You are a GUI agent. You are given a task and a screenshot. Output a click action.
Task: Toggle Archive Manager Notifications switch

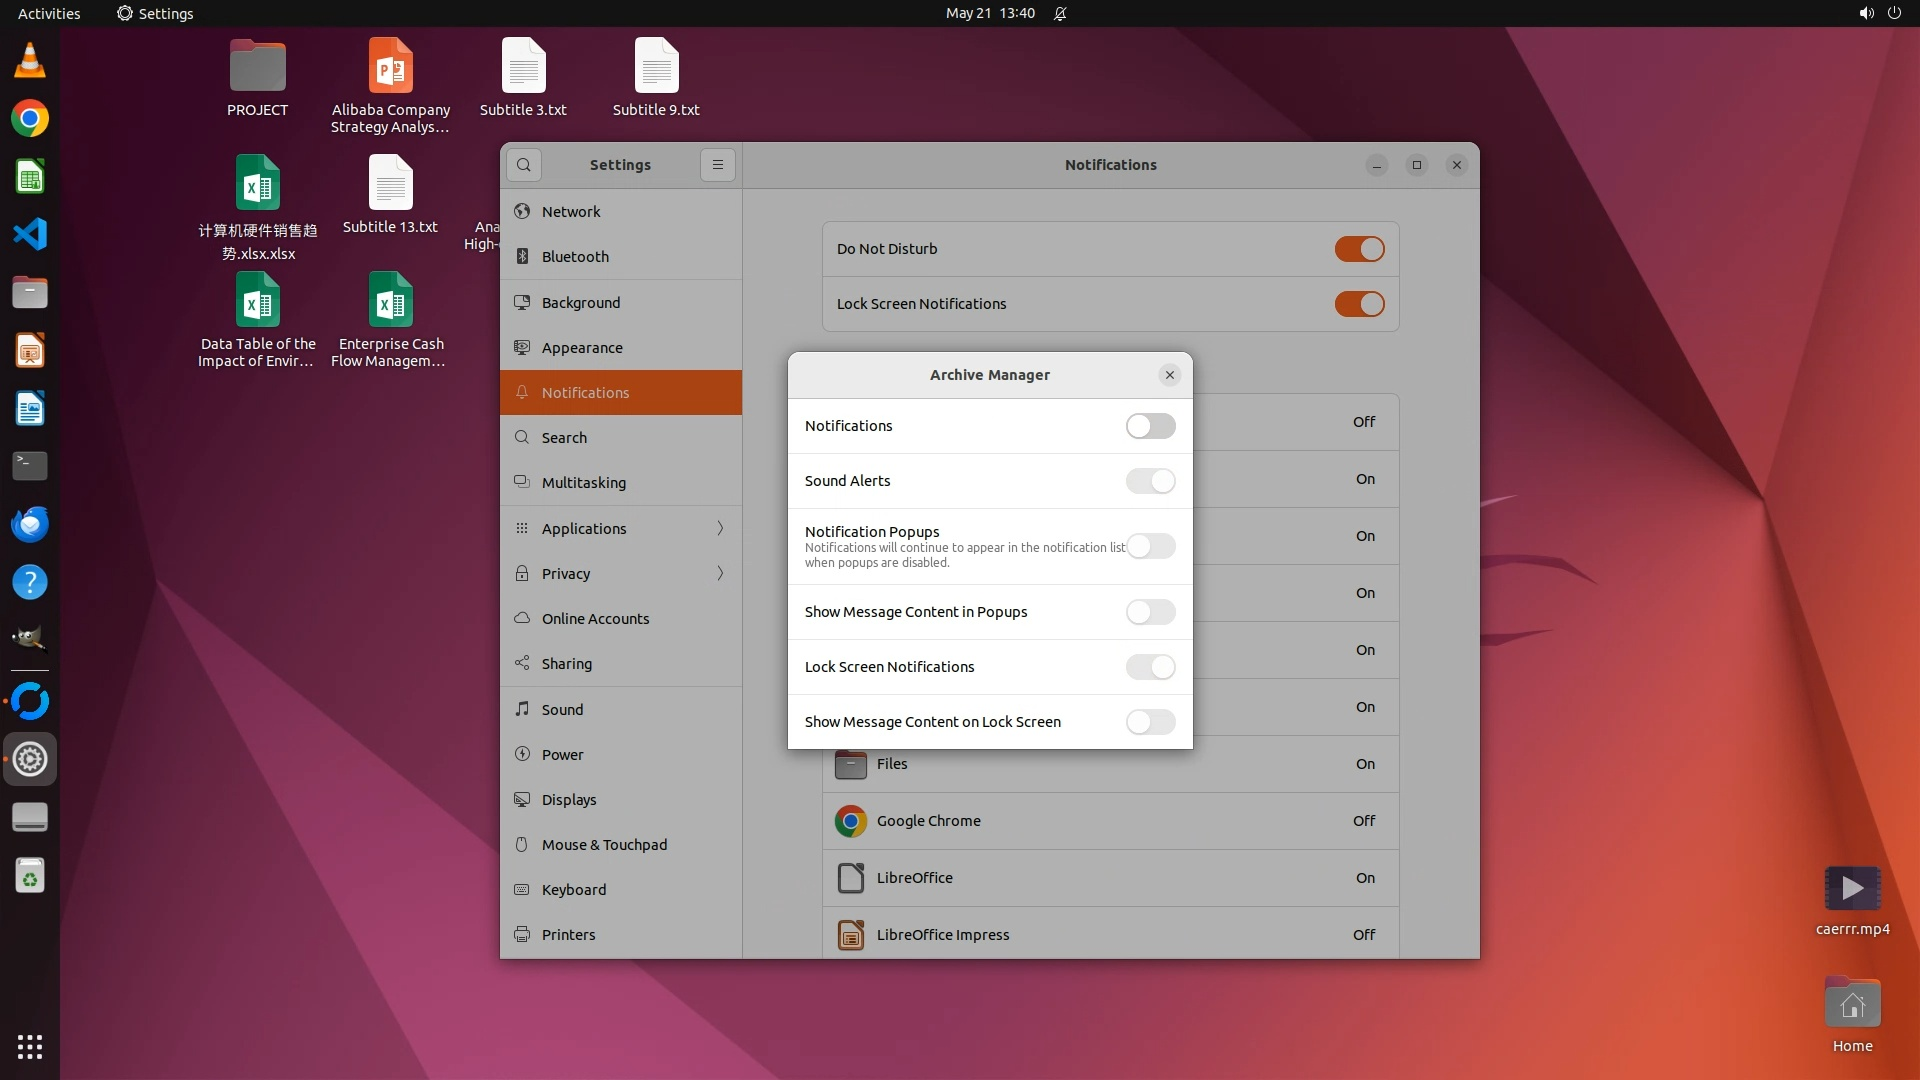[x=1150, y=426]
